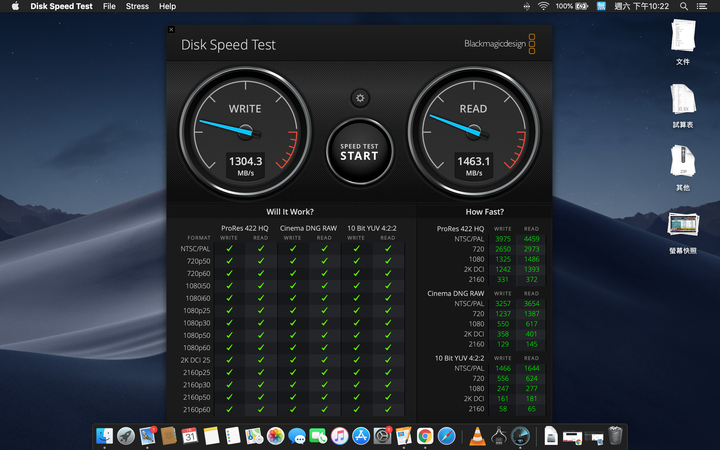Open Spotlight search

tap(684, 6)
